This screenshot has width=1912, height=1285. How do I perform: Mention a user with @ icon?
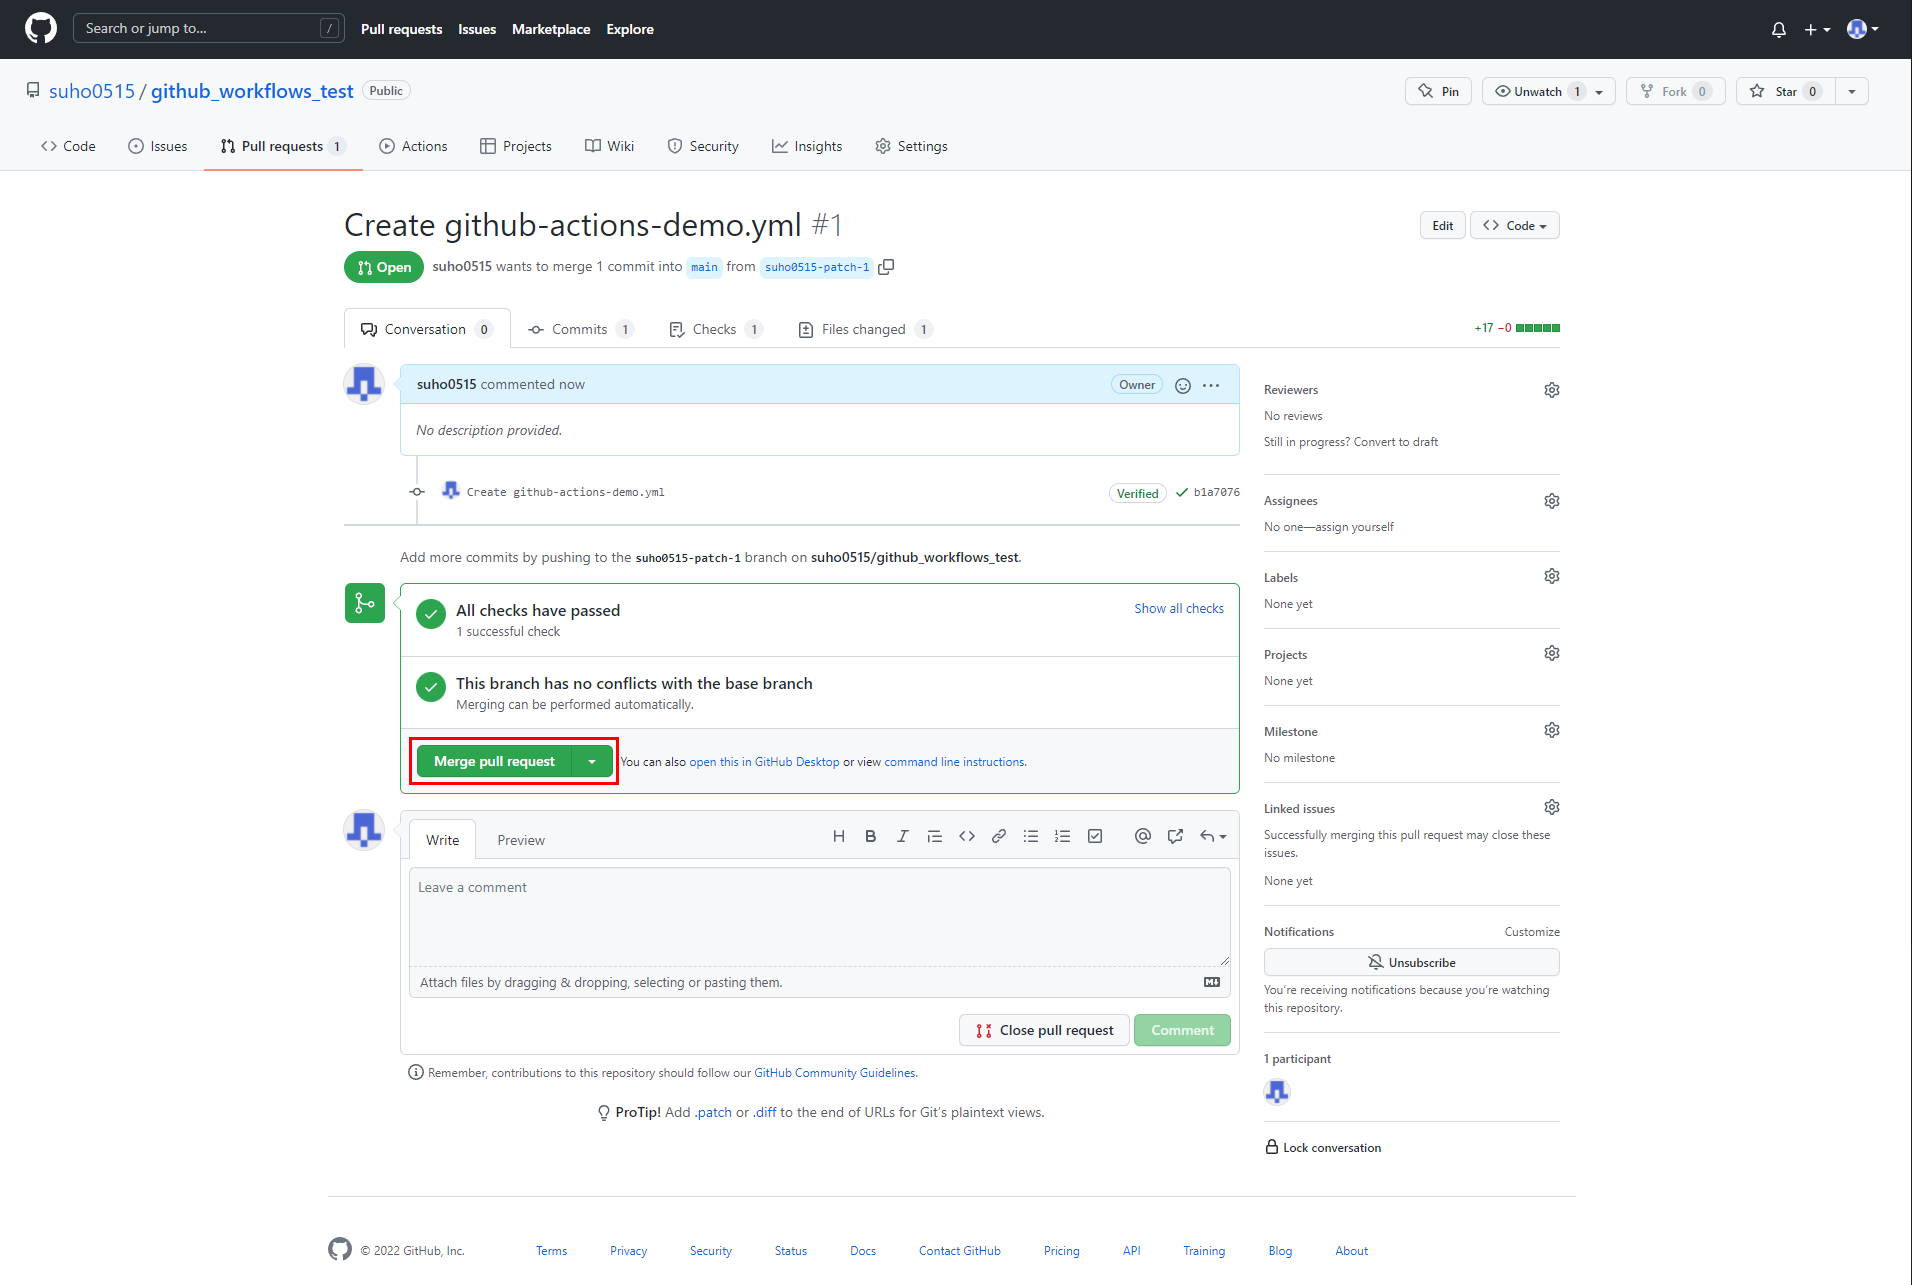1143,836
